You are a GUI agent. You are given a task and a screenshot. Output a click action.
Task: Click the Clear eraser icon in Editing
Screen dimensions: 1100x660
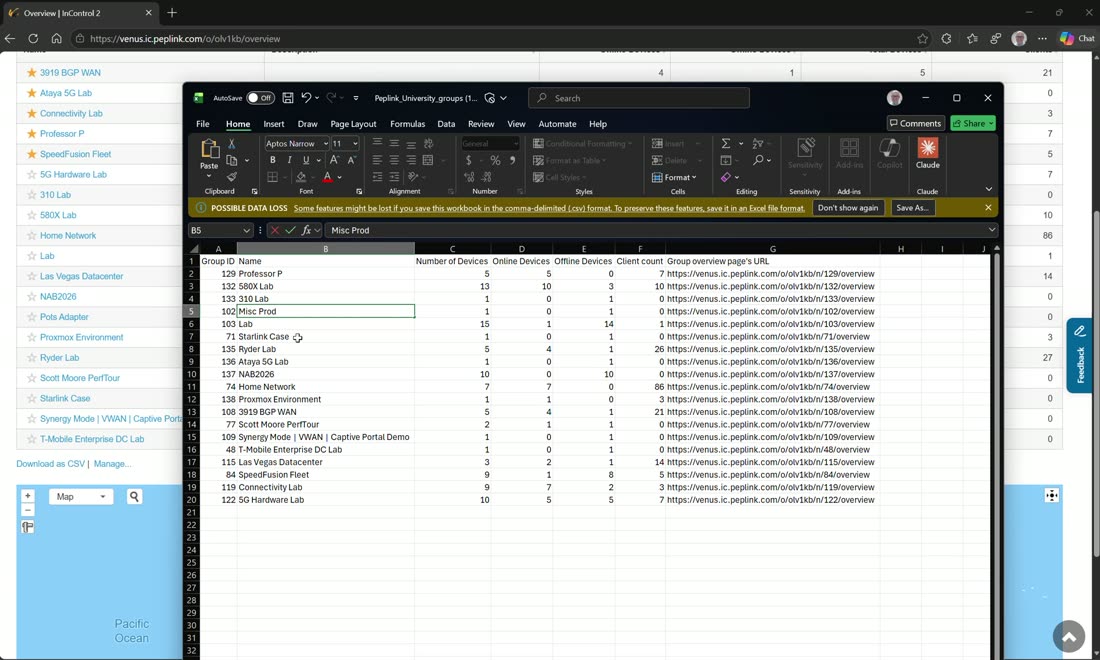coord(726,177)
